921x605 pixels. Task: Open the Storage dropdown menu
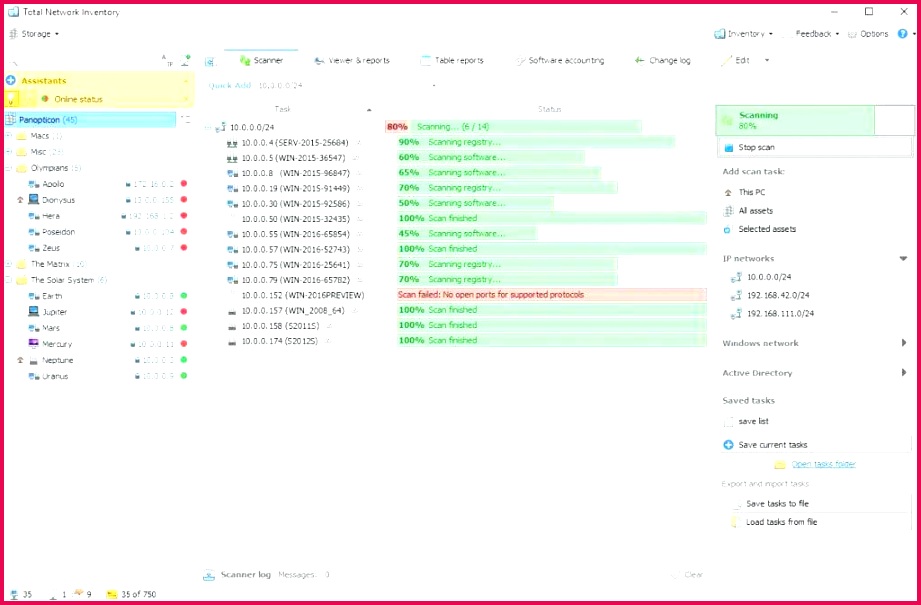pyautogui.click(x=34, y=34)
